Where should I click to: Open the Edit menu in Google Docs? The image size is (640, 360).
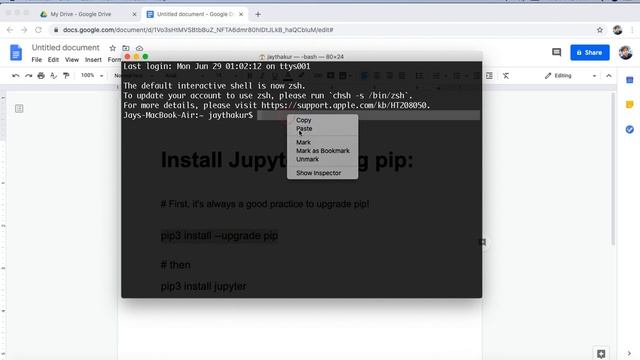pyautogui.click(x=53, y=60)
